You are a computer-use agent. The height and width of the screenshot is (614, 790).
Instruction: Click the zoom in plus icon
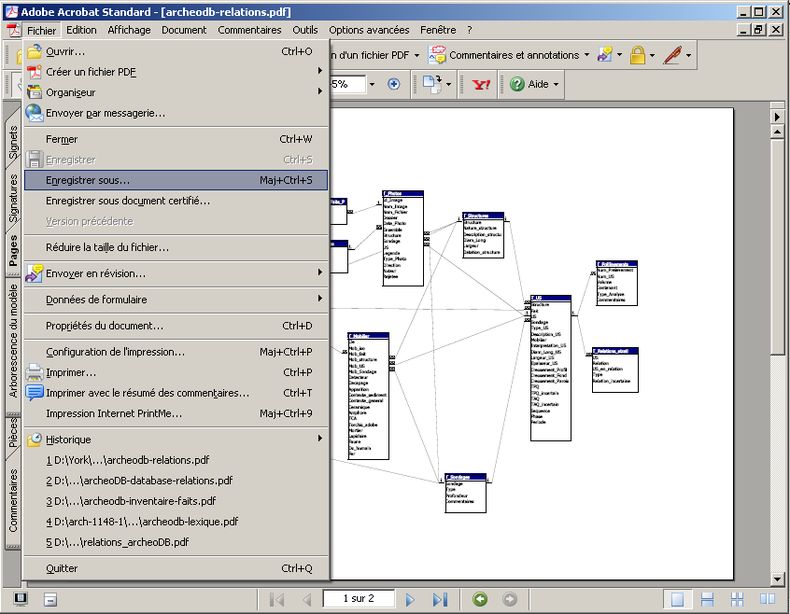tap(393, 84)
